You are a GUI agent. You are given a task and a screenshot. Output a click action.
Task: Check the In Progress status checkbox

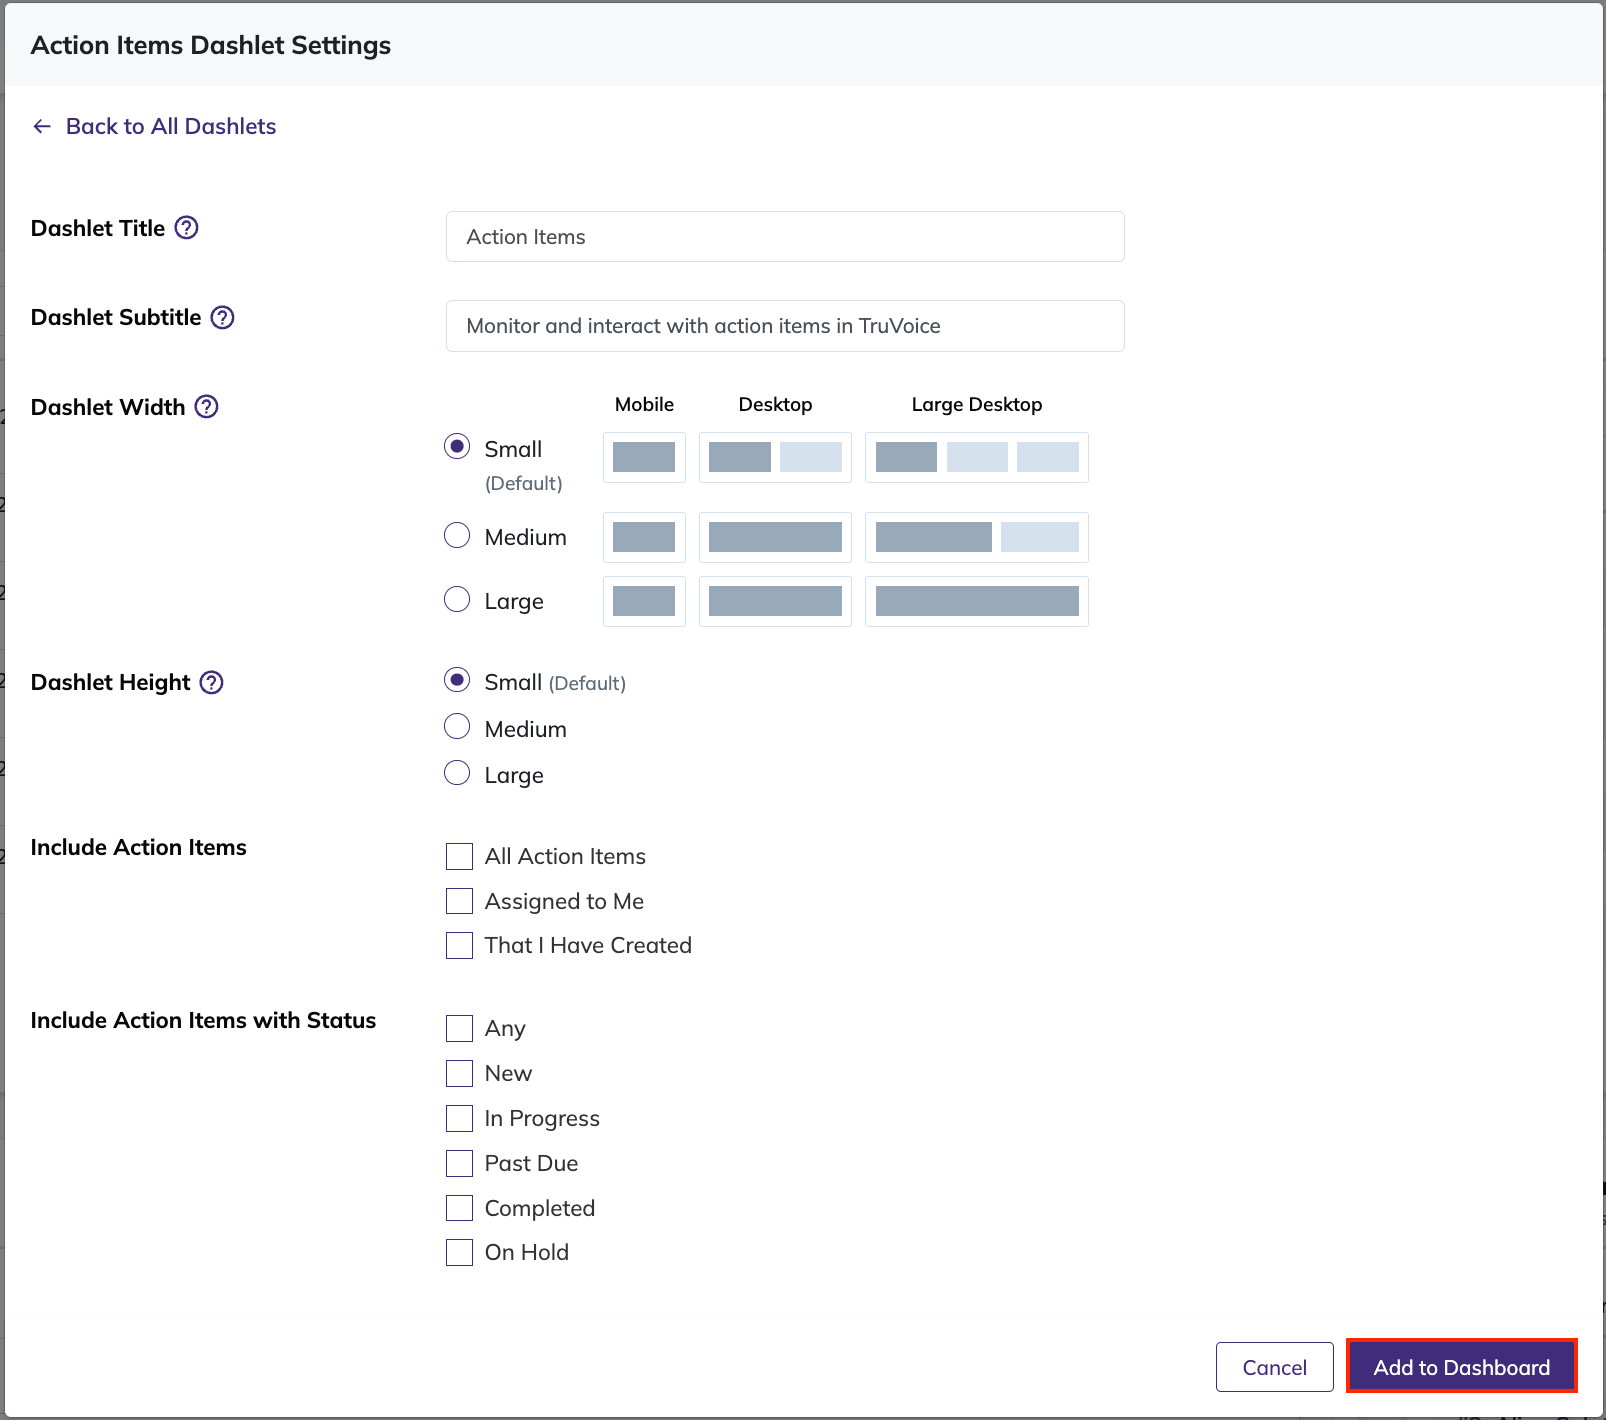(460, 1118)
